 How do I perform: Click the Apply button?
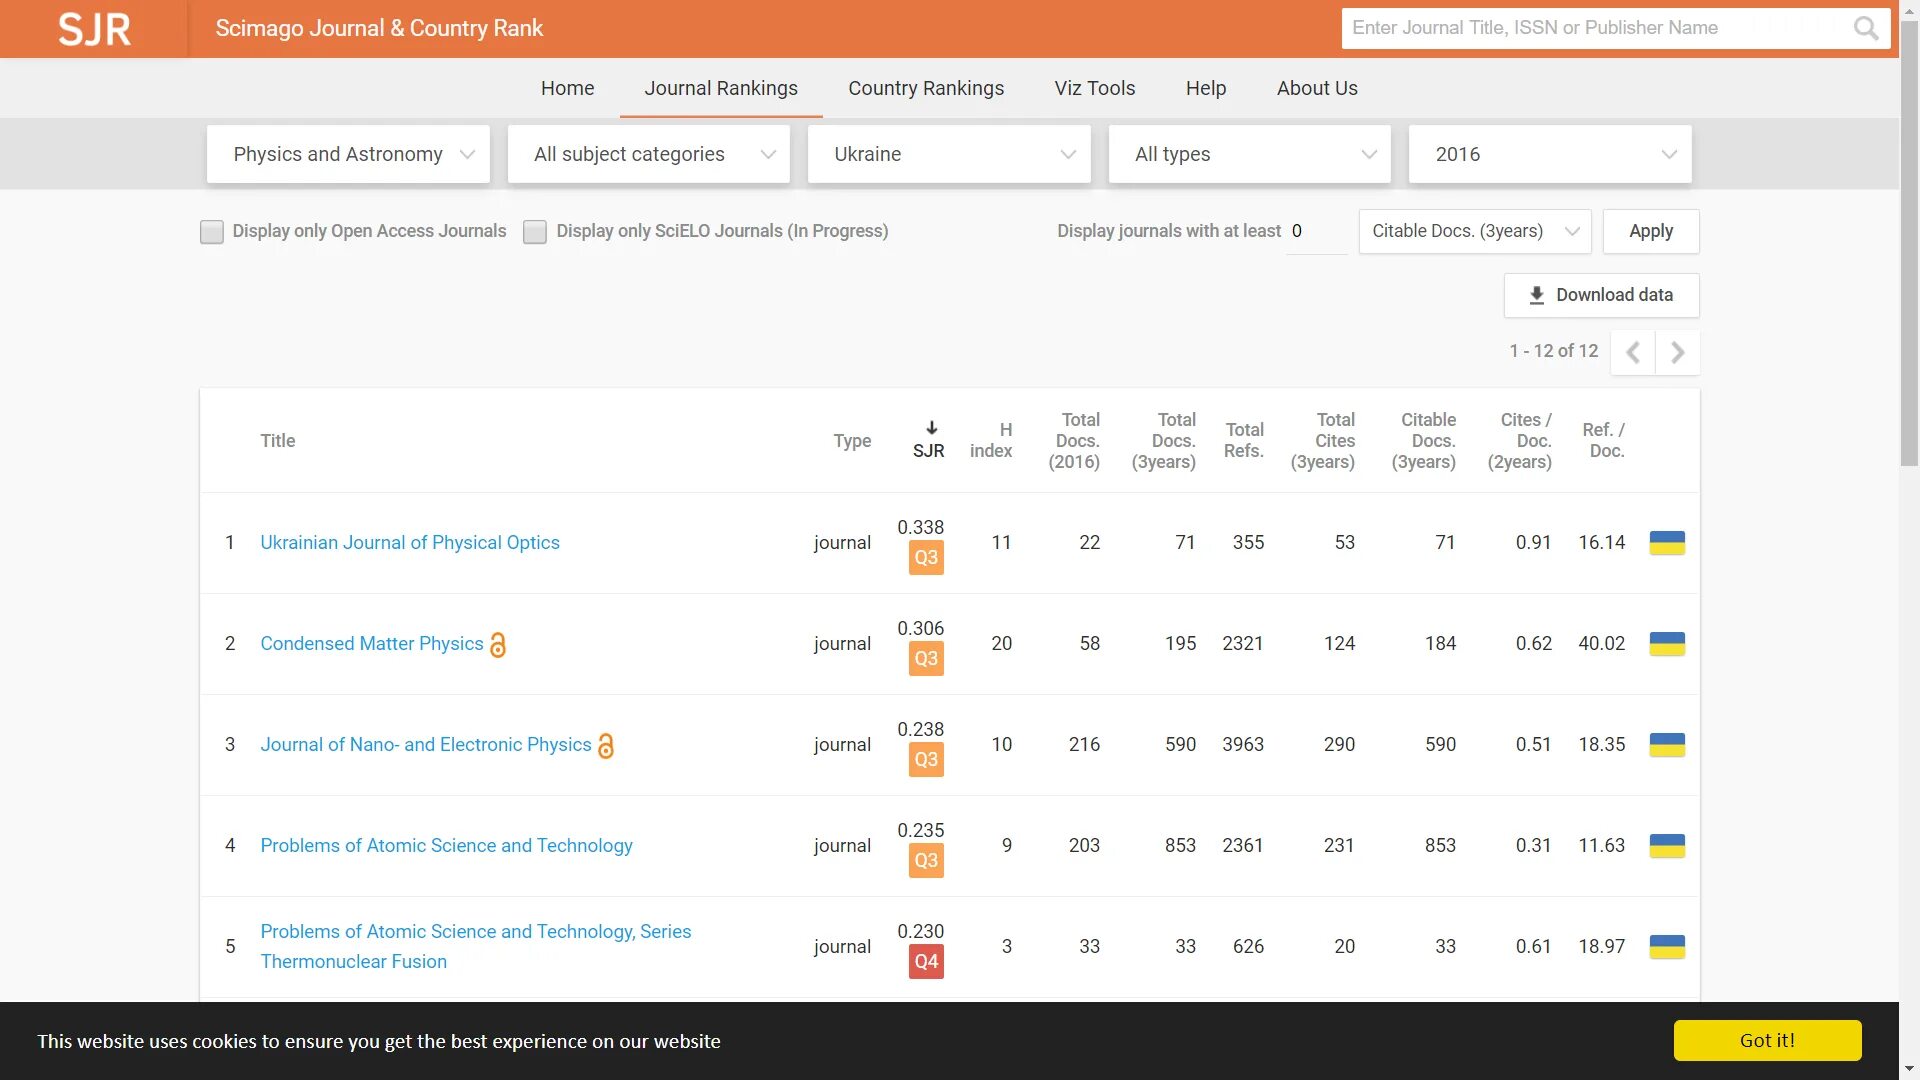[1651, 231]
